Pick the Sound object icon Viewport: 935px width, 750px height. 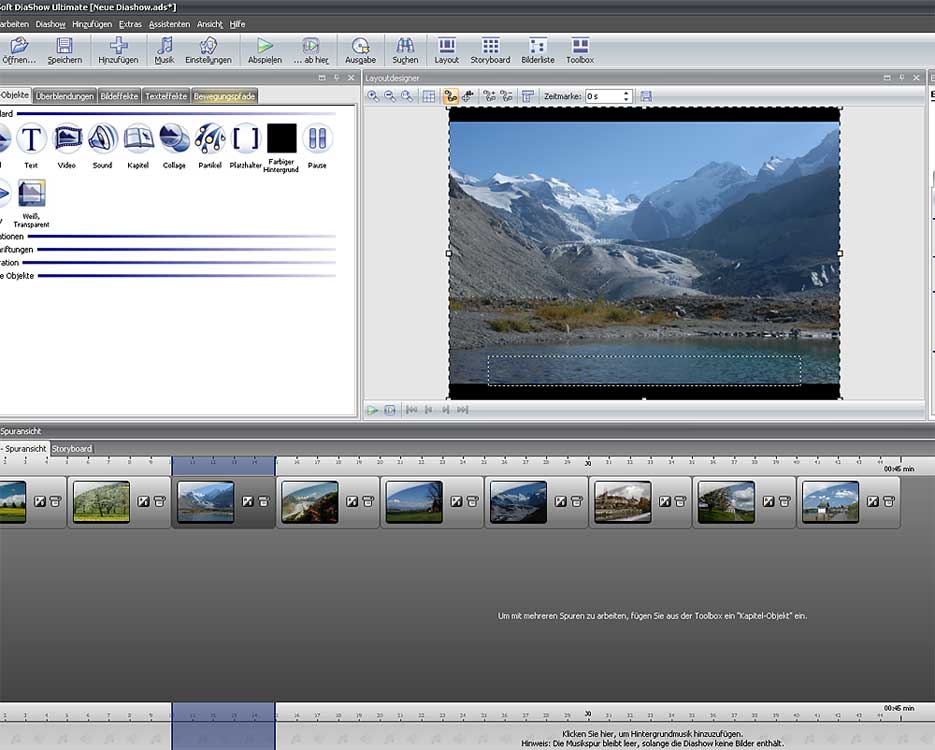click(103, 139)
